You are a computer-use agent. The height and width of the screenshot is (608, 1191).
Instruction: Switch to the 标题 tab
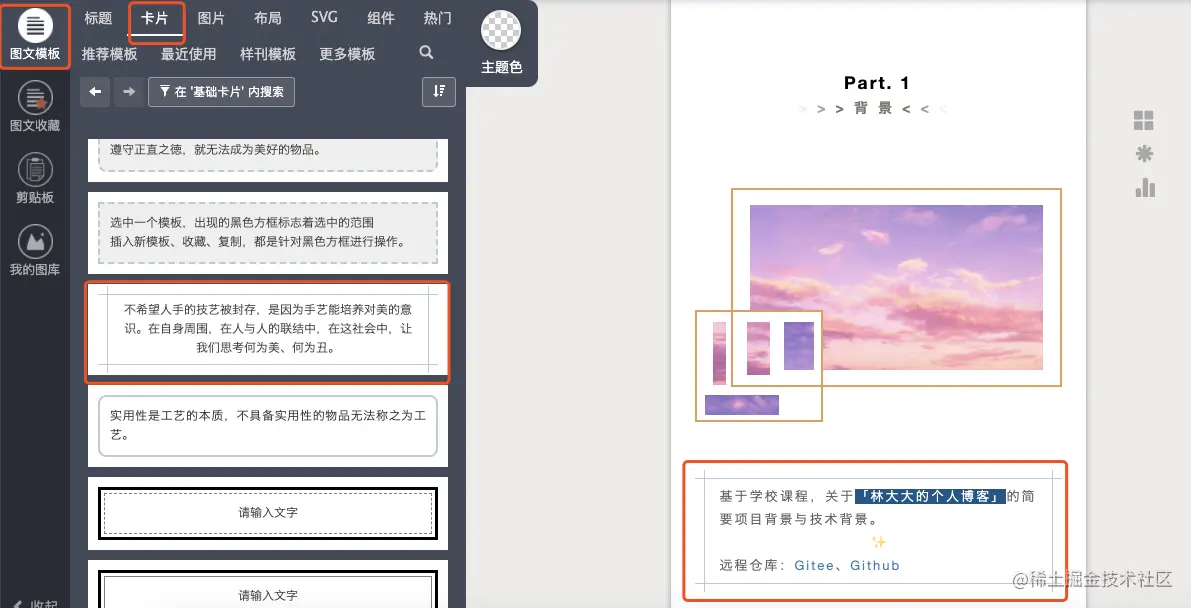pos(98,18)
